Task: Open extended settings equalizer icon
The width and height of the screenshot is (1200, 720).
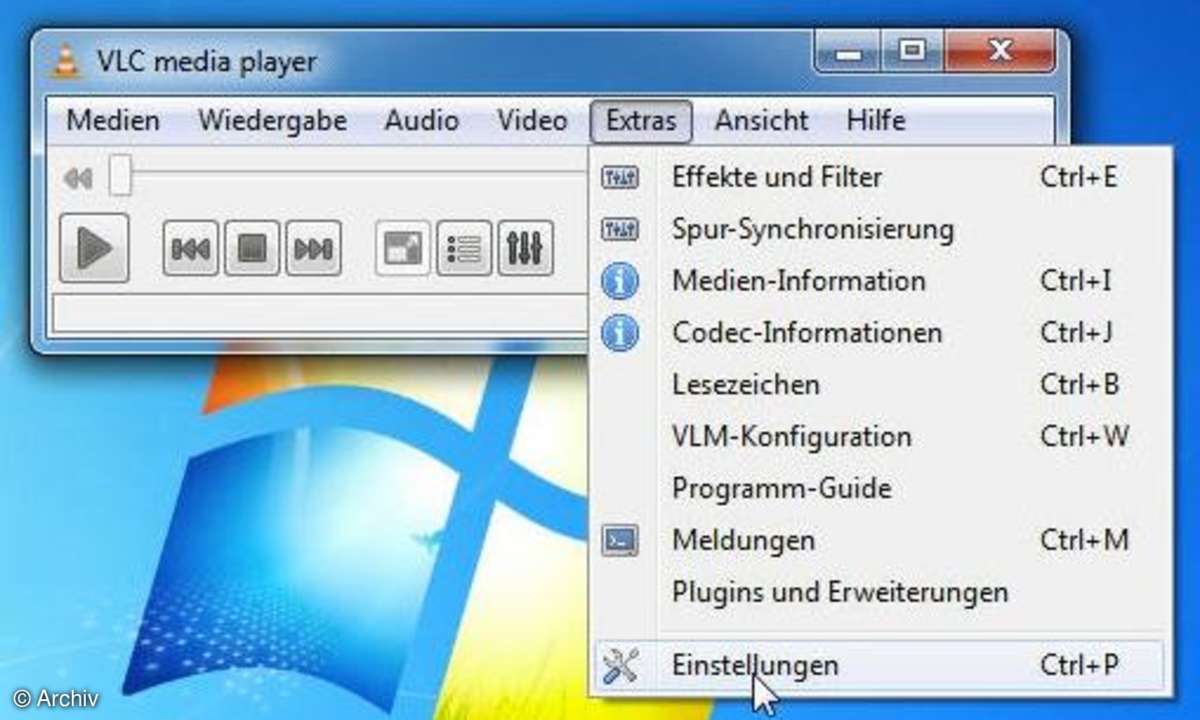Action: point(525,248)
